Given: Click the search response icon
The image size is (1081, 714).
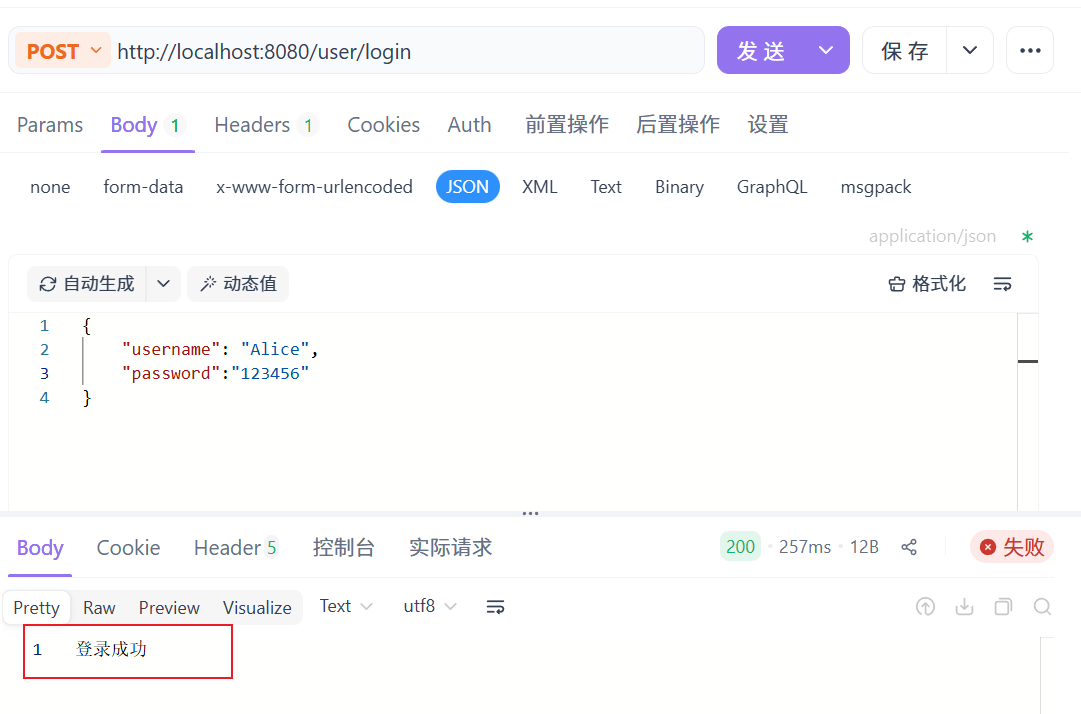Looking at the screenshot, I should click(x=1042, y=606).
